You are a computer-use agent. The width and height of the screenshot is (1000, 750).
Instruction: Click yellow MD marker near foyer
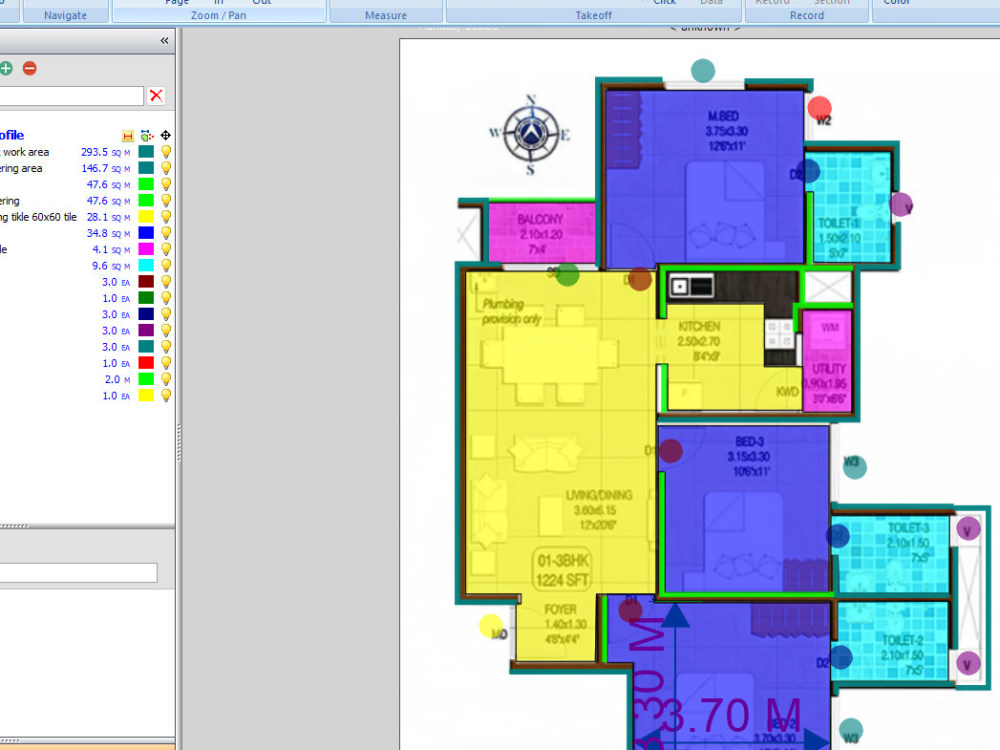491,626
